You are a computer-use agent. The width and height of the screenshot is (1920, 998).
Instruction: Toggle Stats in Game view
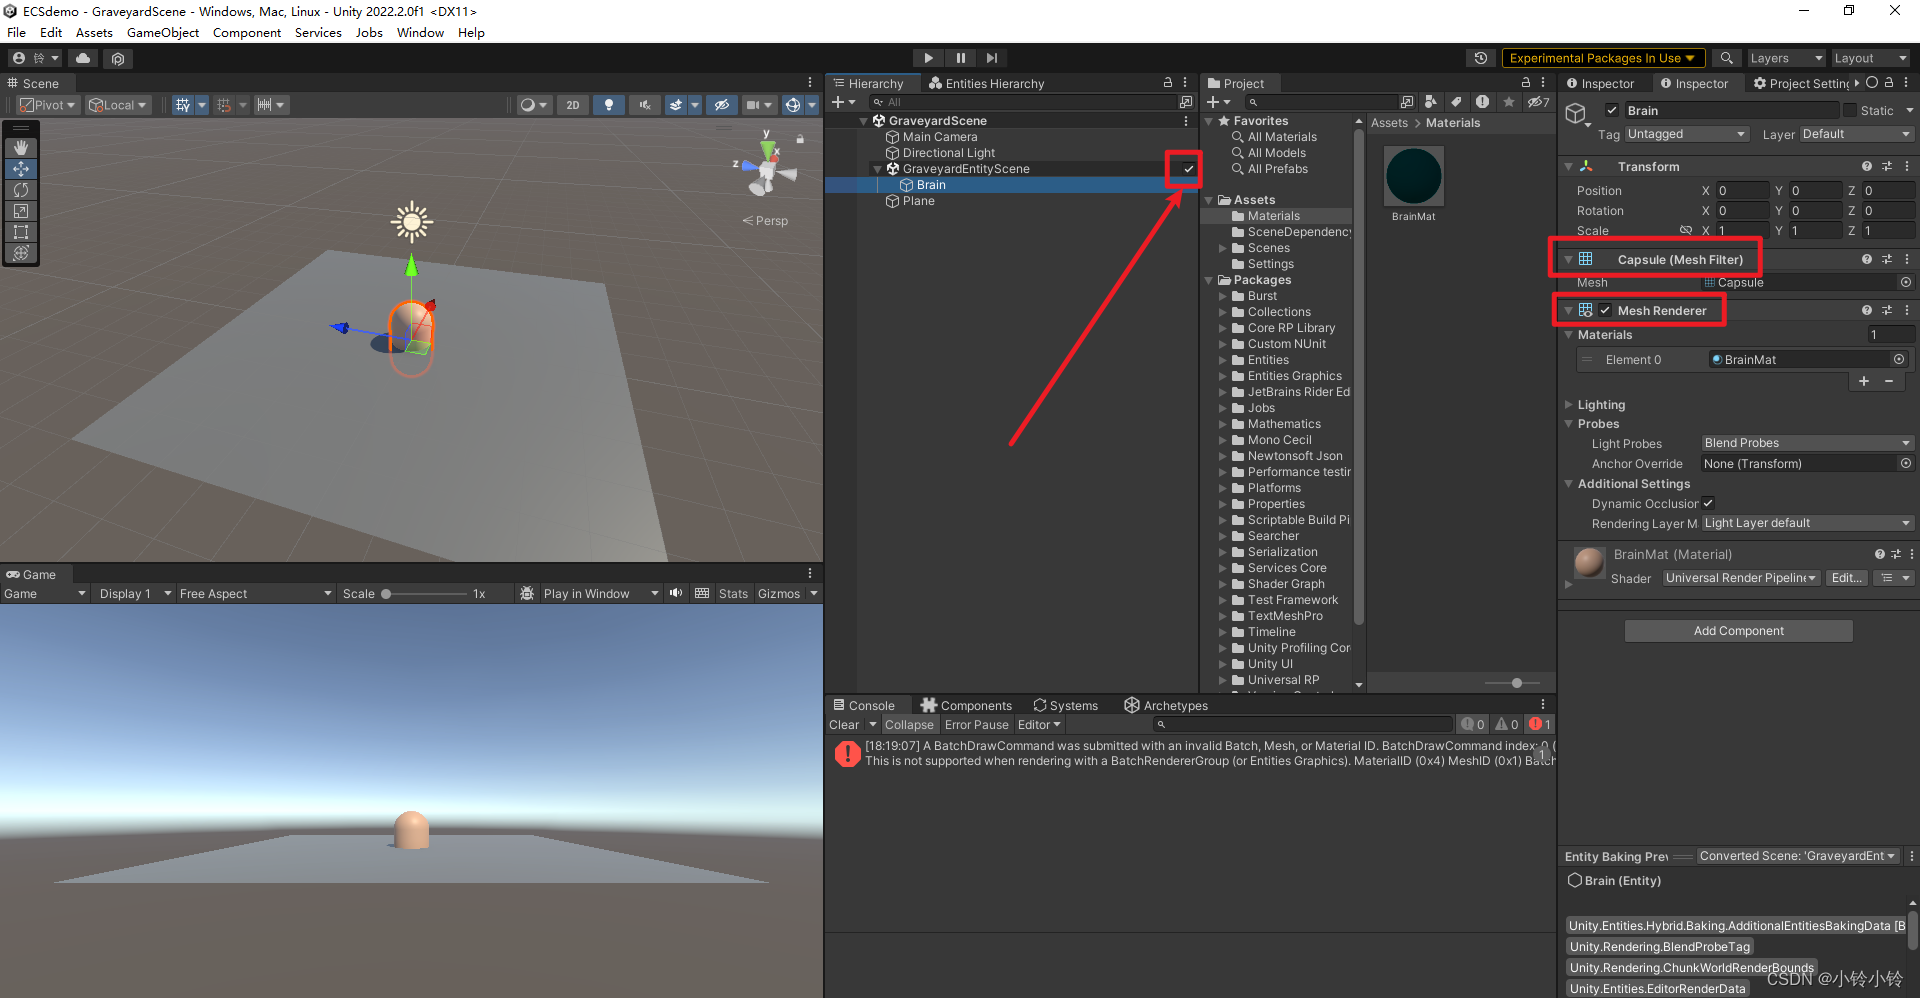pyautogui.click(x=733, y=594)
